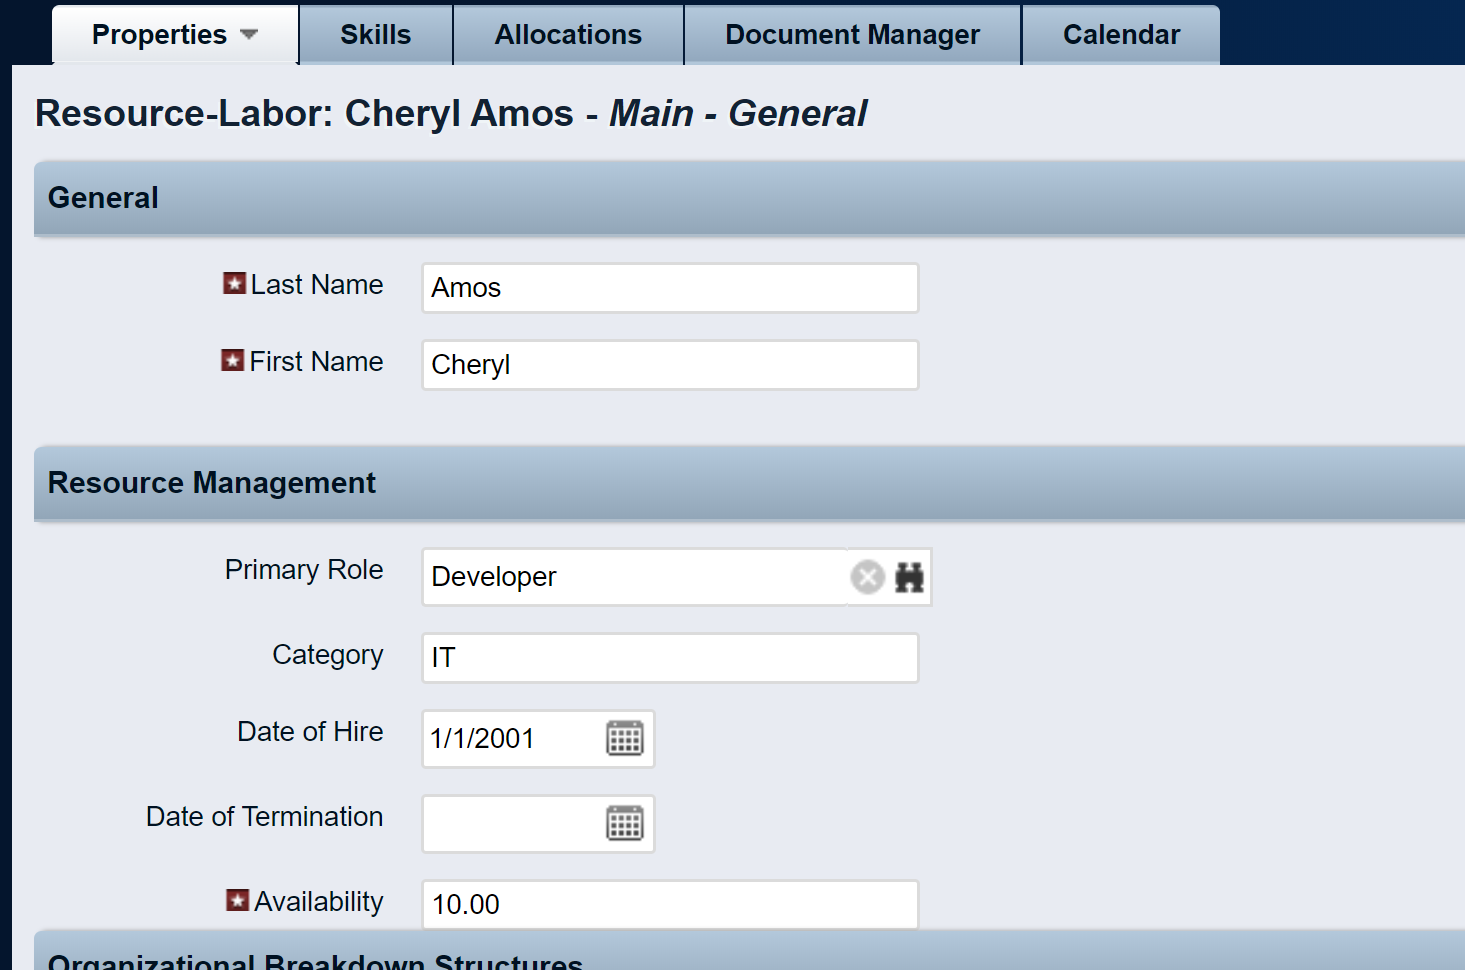Click the General section header

[750, 198]
